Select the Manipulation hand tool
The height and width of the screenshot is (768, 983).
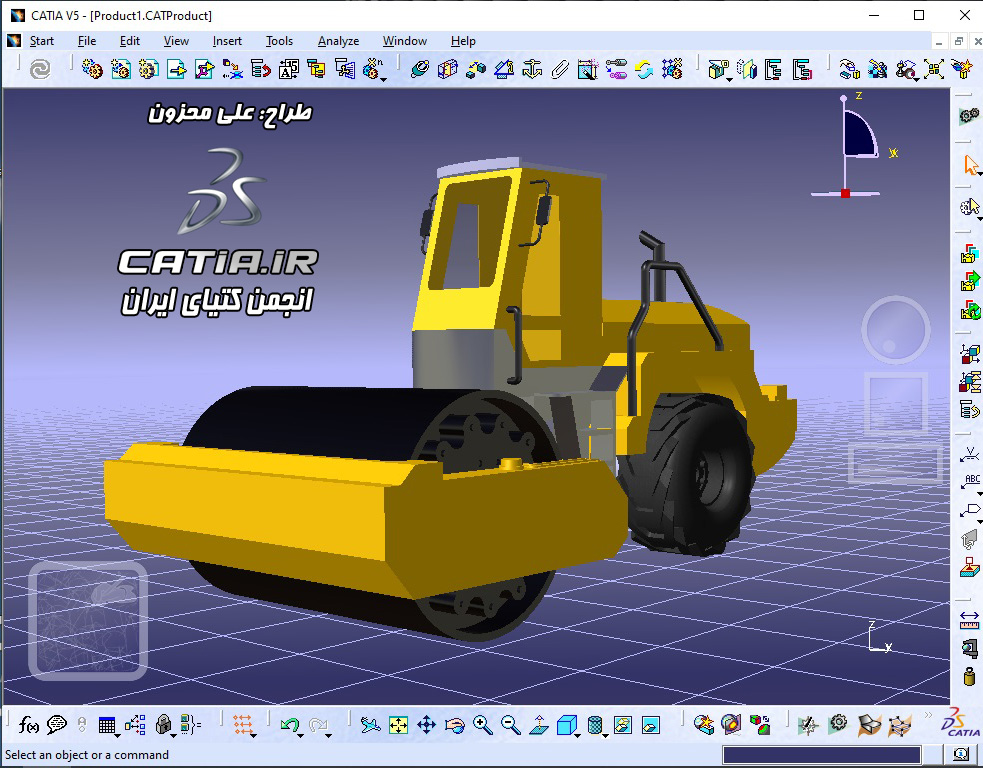[849, 69]
